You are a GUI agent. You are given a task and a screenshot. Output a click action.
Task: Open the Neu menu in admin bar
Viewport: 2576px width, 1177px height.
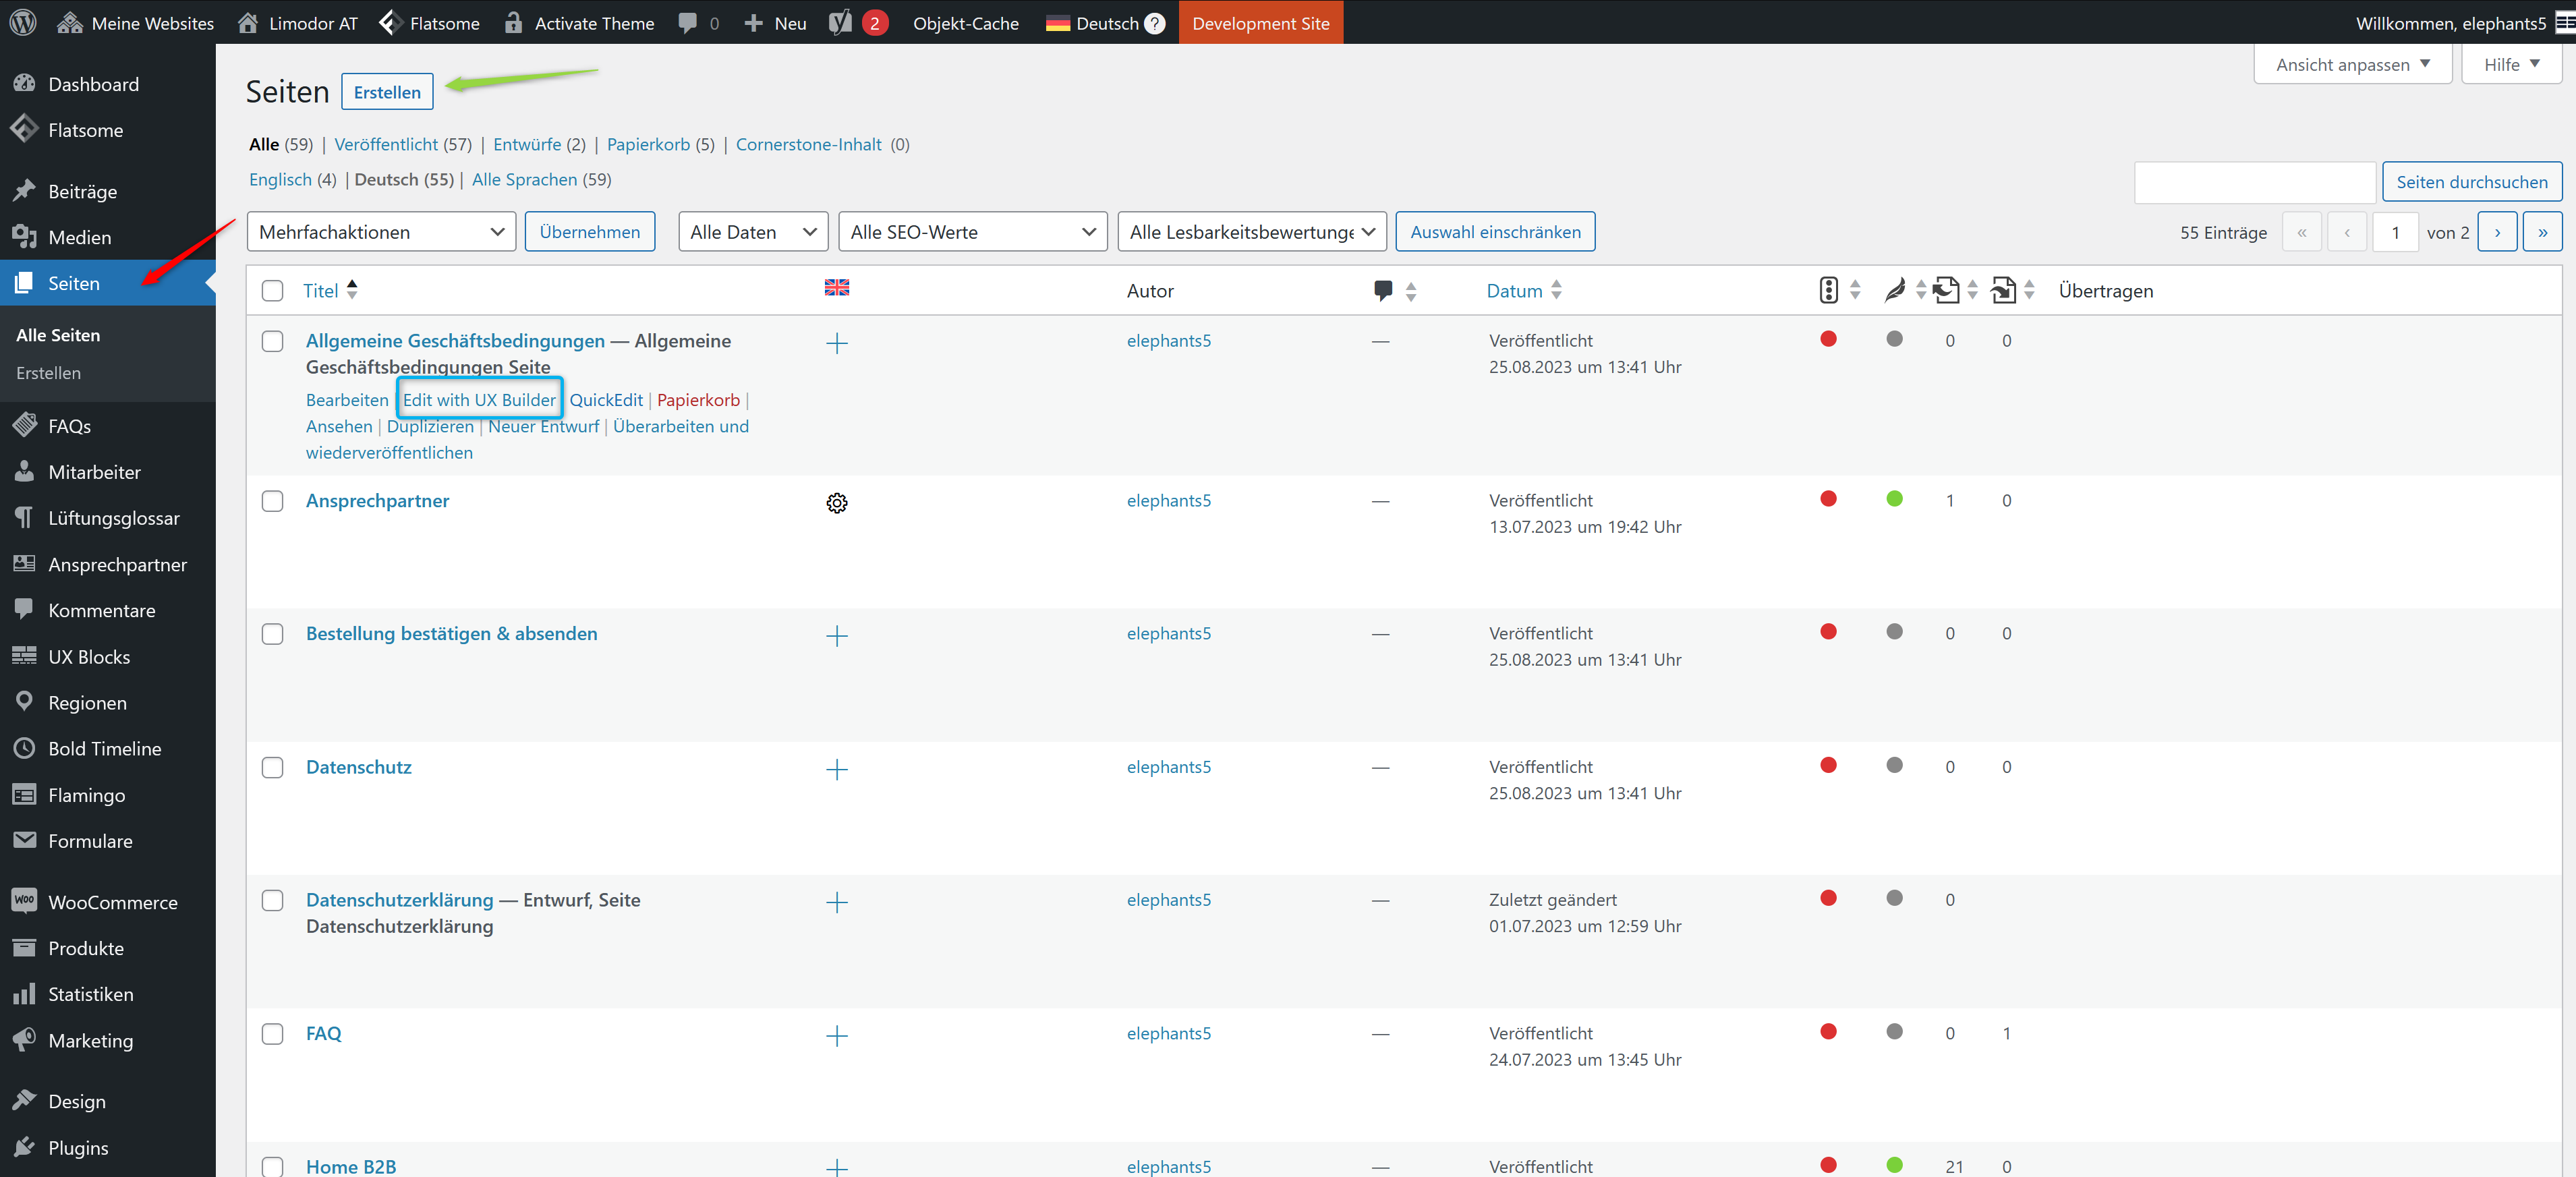(x=775, y=22)
